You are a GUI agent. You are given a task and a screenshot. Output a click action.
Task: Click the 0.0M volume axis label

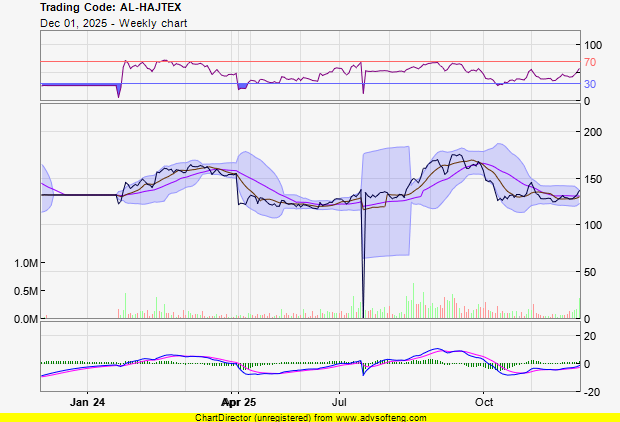coord(26,319)
